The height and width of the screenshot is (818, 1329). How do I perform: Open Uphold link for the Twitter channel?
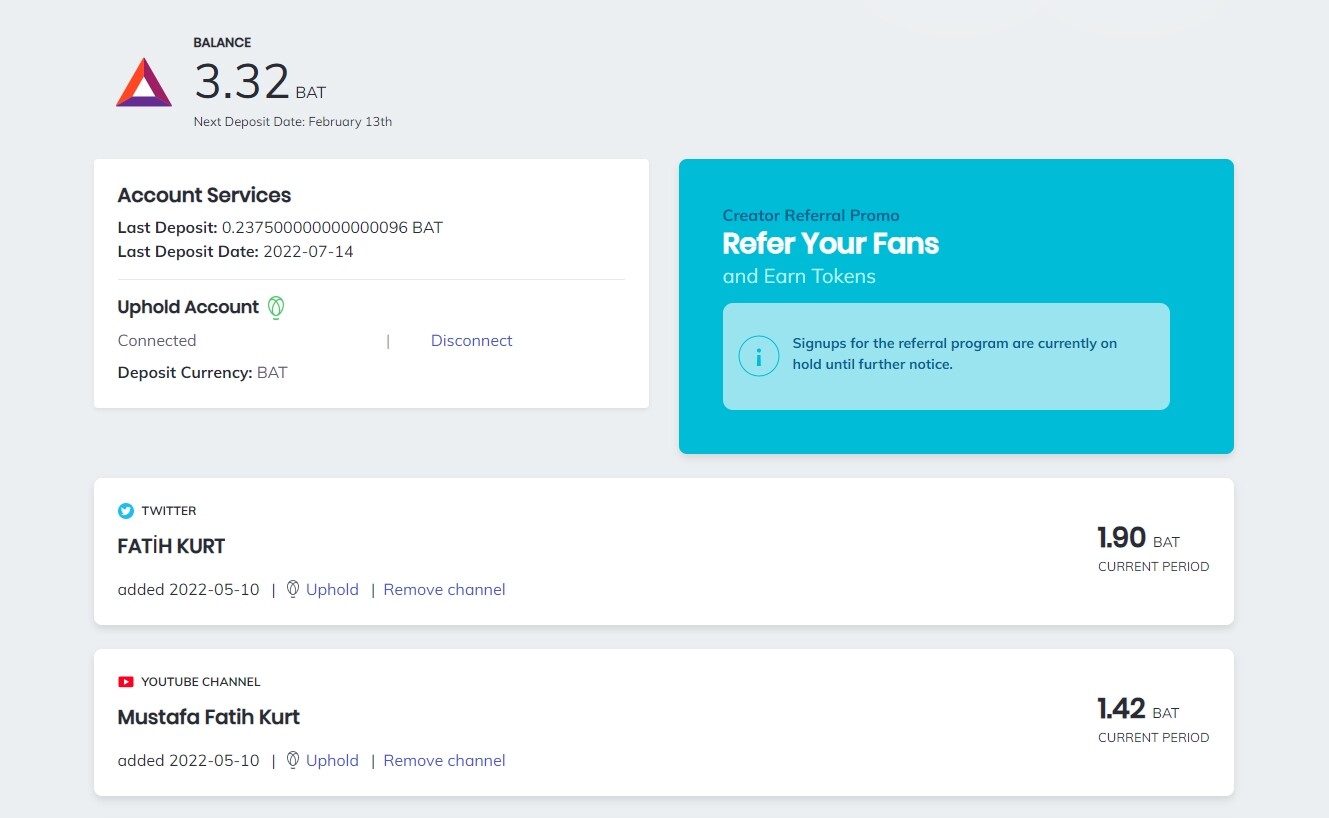pyautogui.click(x=332, y=590)
